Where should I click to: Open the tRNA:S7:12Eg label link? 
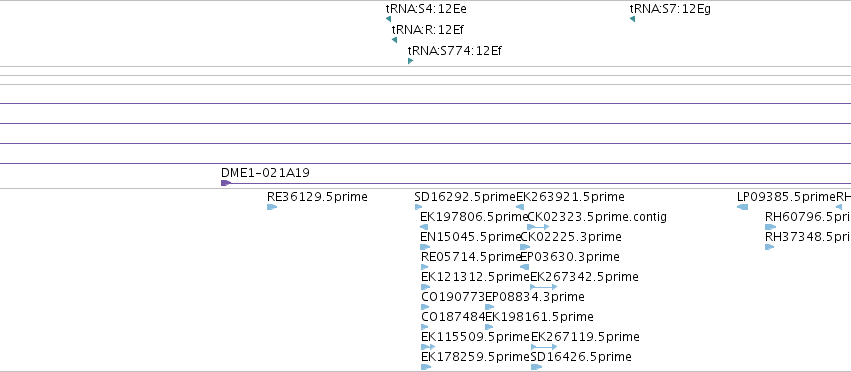670,9
